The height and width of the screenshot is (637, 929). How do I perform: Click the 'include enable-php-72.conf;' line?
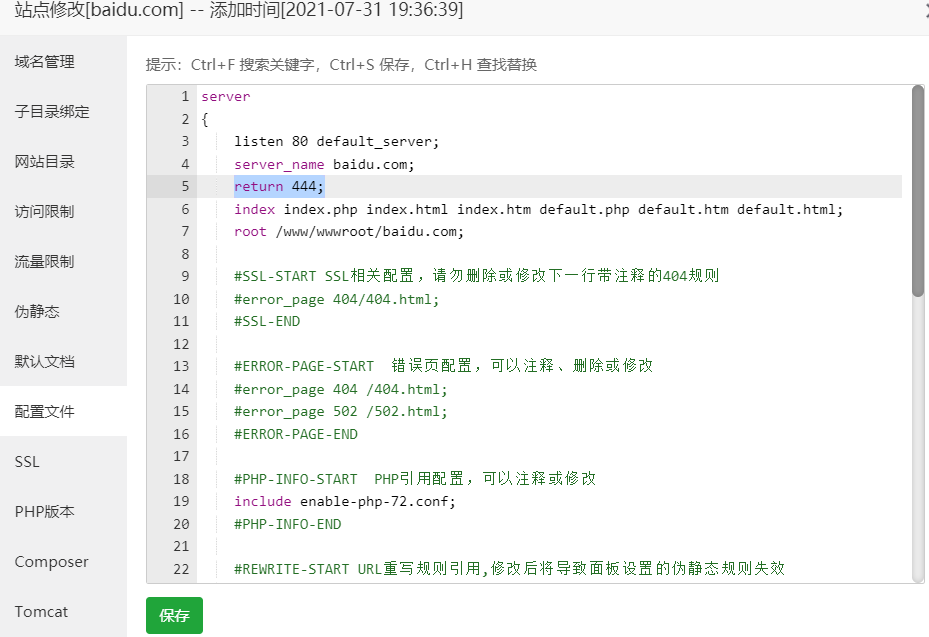pos(345,502)
